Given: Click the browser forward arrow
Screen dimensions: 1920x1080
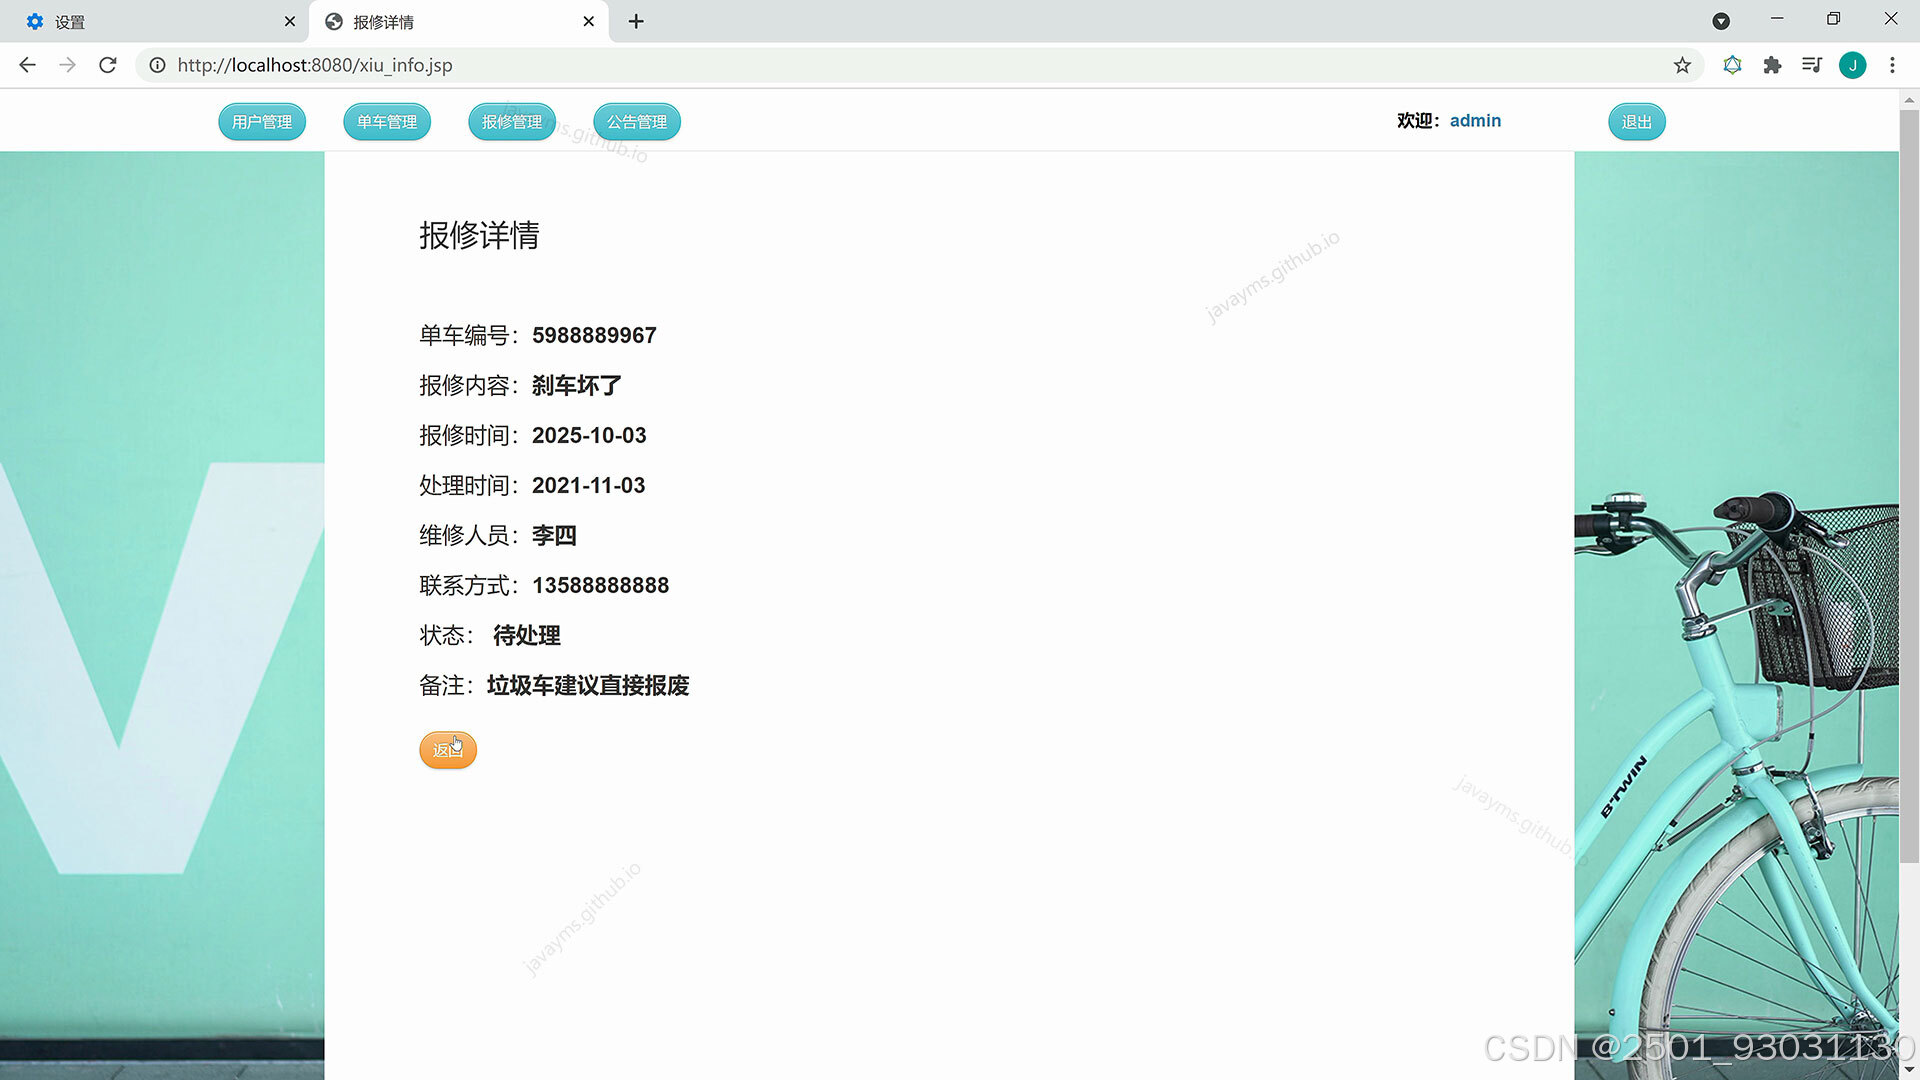Looking at the screenshot, I should tap(67, 65).
